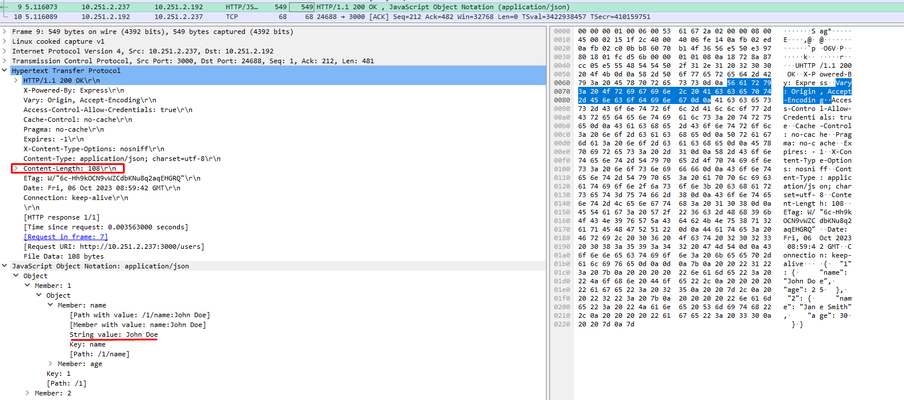This screenshot has height=400, width=904.
Task: Expand the Member: 2 node
Action: click(28, 393)
